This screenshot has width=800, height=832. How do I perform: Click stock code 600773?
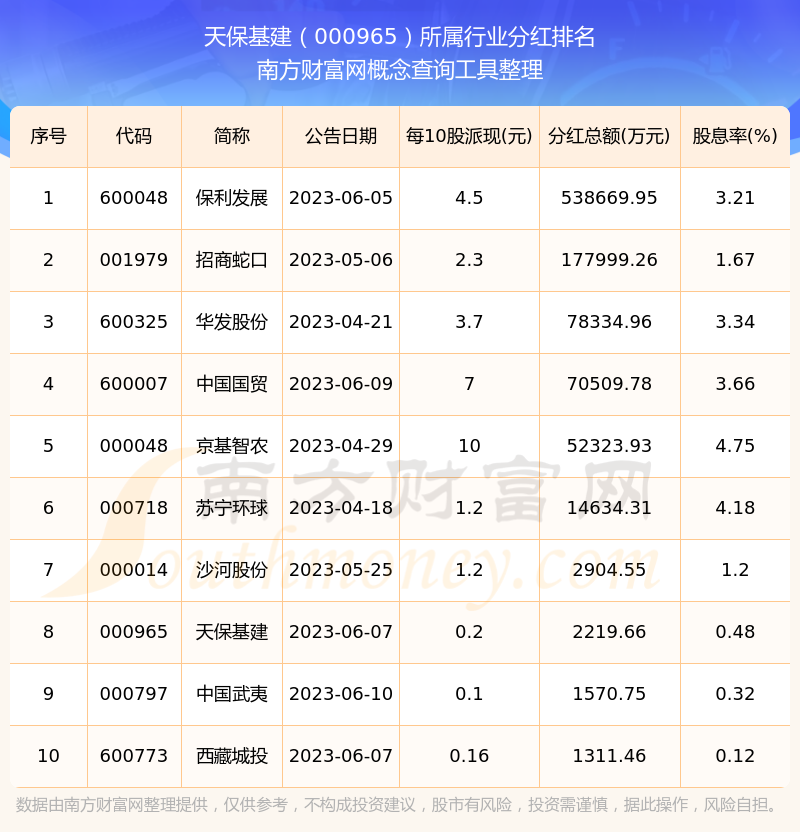(x=134, y=756)
